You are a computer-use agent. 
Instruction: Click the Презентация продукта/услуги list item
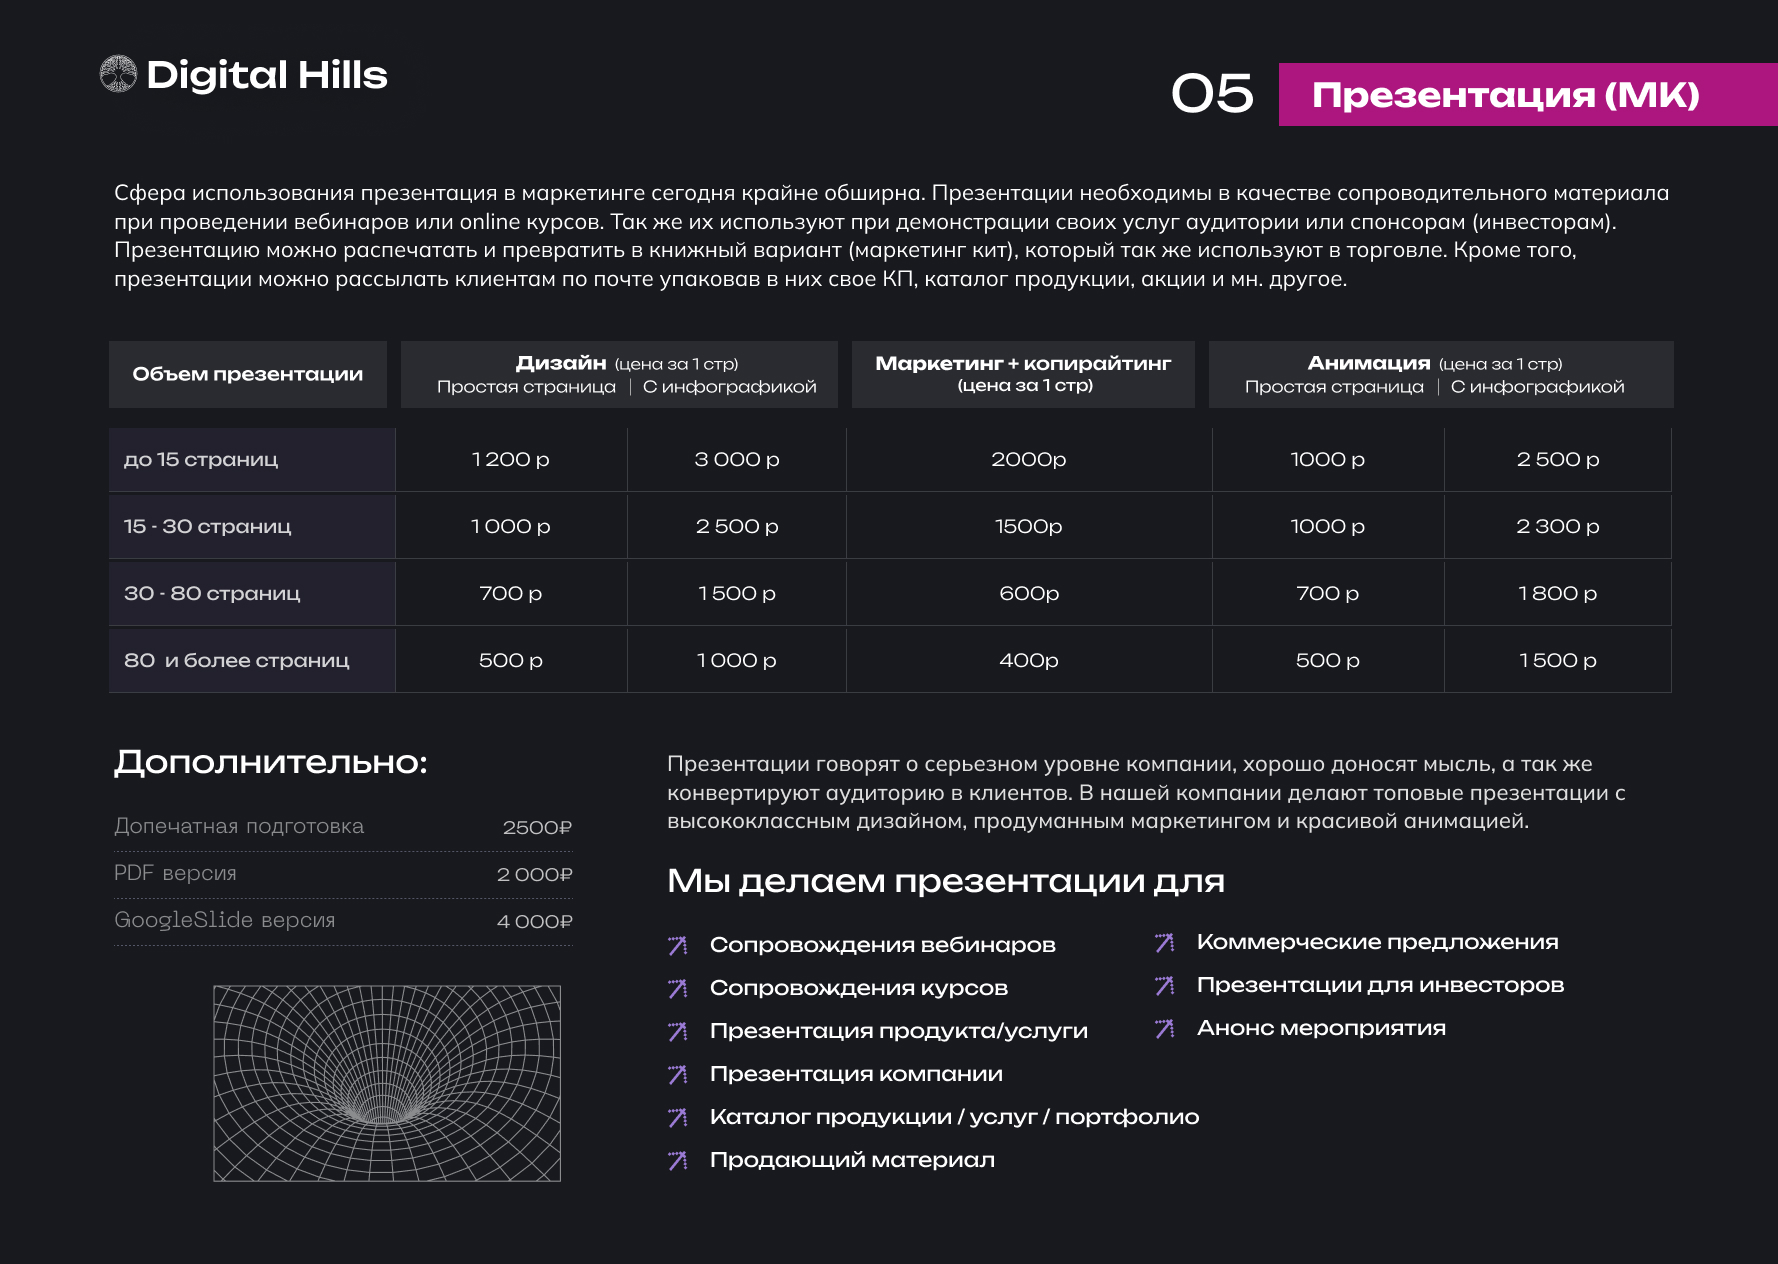(x=898, y=1031)
